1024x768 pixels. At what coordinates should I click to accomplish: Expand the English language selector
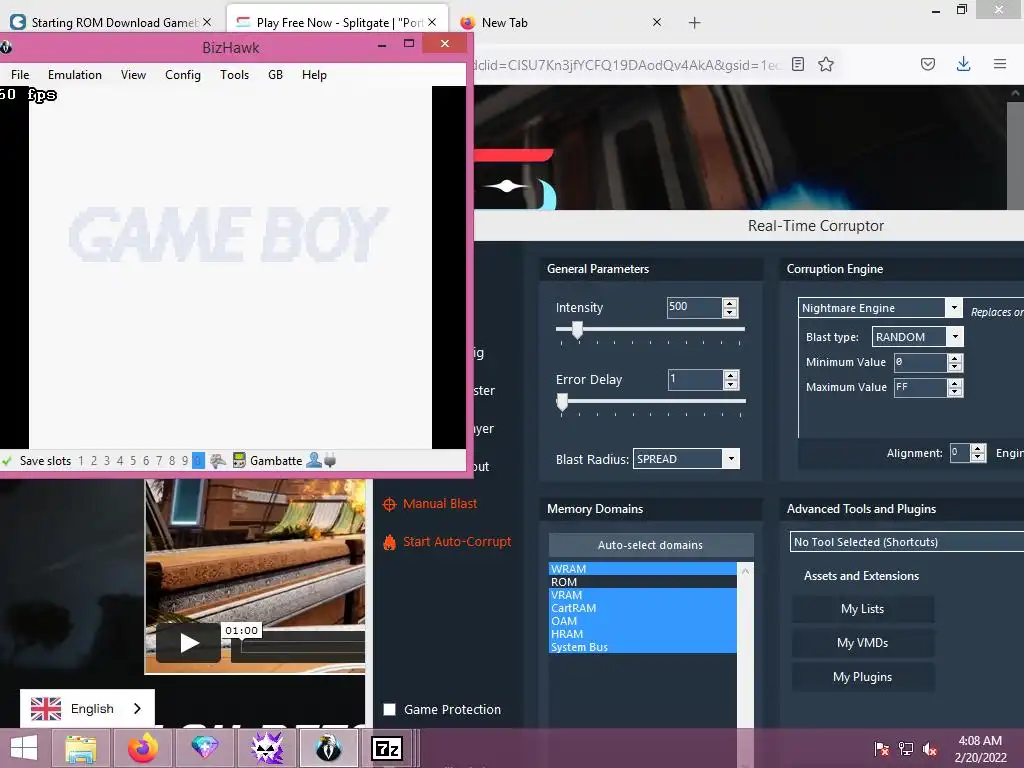click(x=88, y=709)
